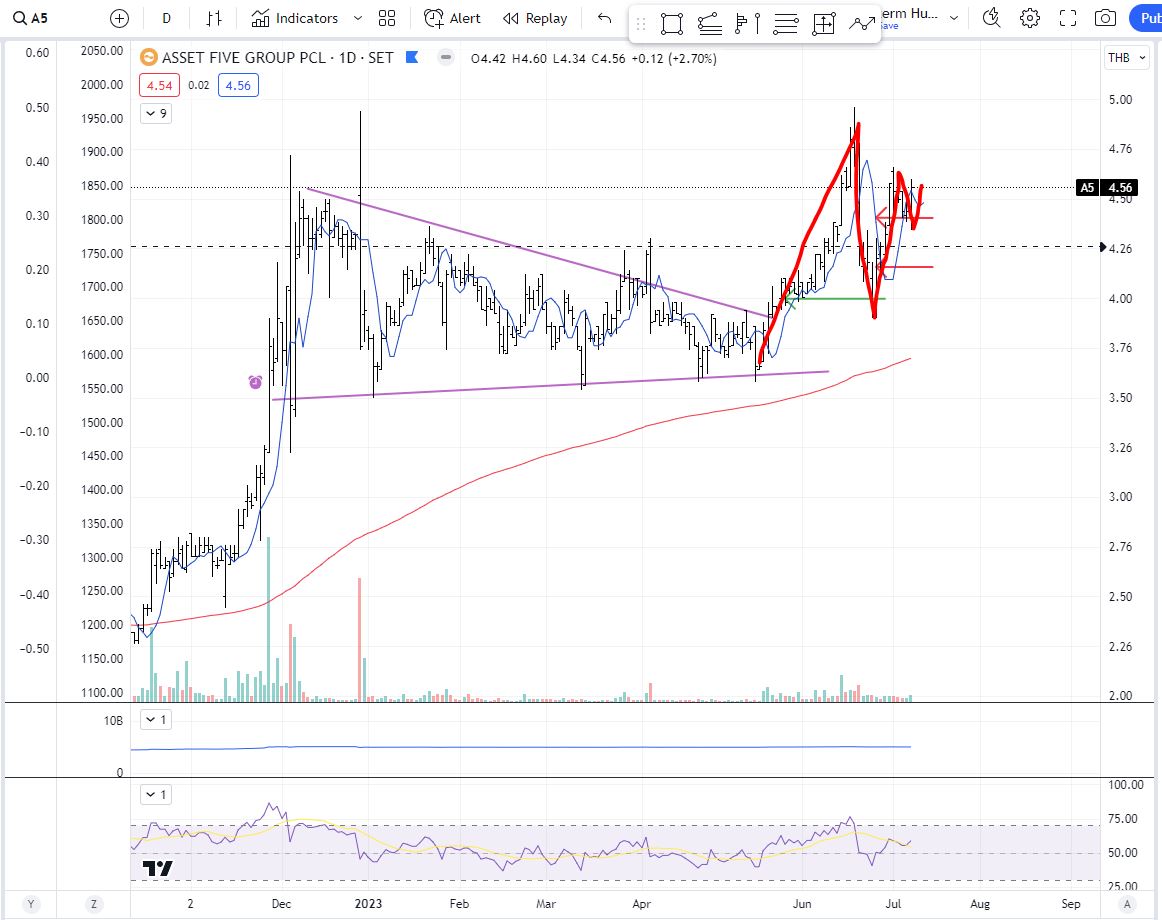Grab the favorites toolbar drag handle
The height and width of the screenshot is (920, 1162).
(642, 24)
